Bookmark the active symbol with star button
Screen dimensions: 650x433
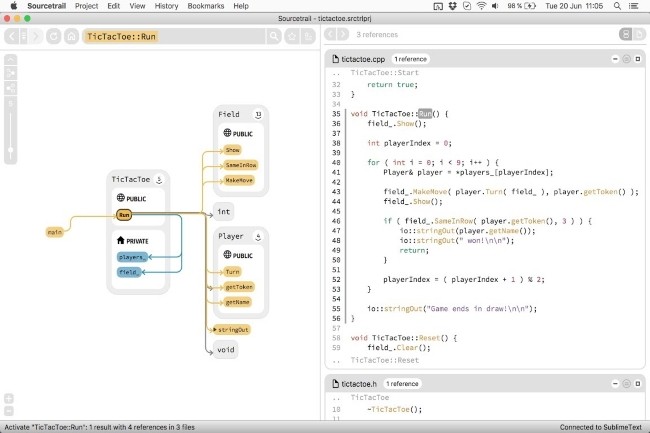coord(292,36)
